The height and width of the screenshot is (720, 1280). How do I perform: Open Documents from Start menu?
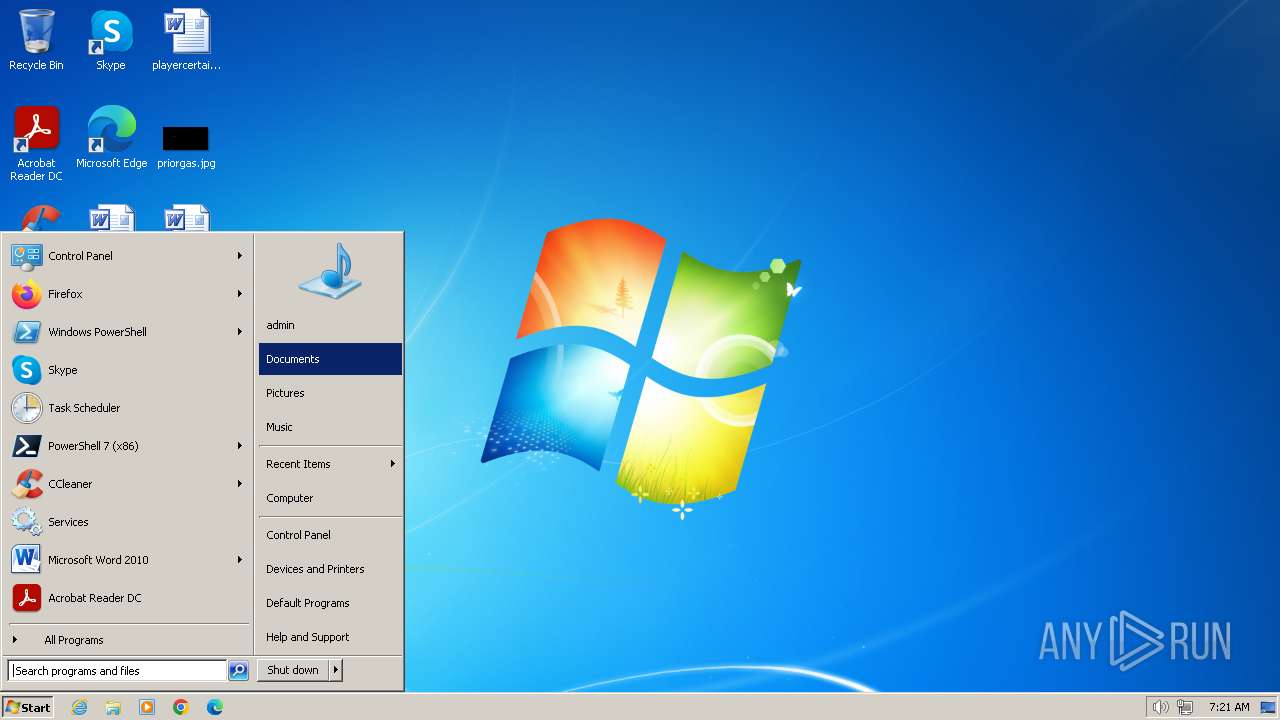tap(330, 359)
